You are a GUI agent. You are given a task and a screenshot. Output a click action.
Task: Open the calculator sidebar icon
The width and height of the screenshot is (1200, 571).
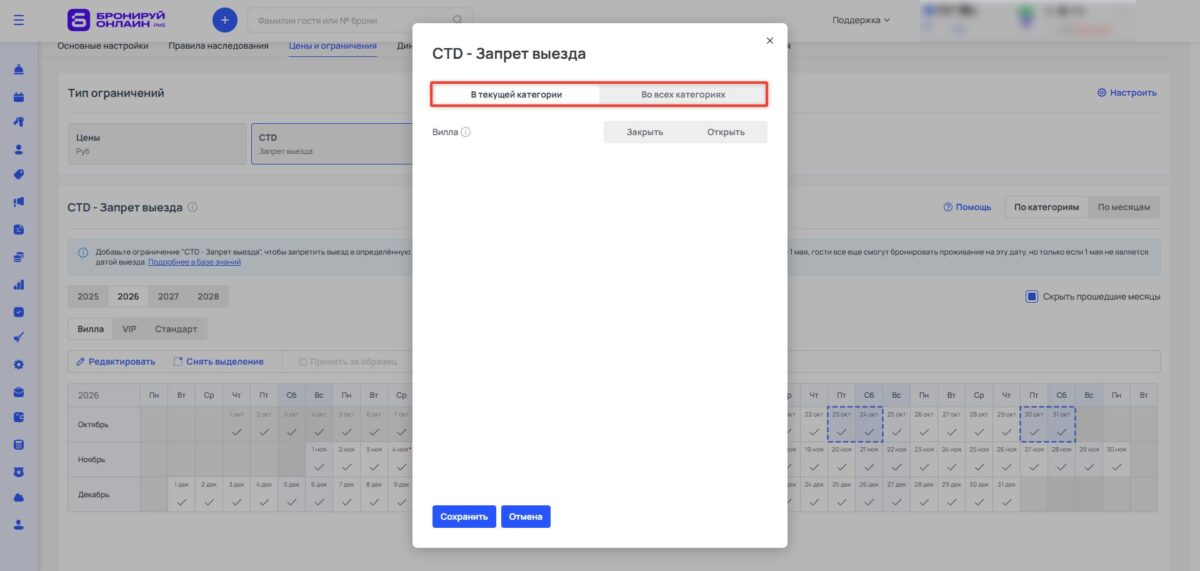click(x=19, y=444)
